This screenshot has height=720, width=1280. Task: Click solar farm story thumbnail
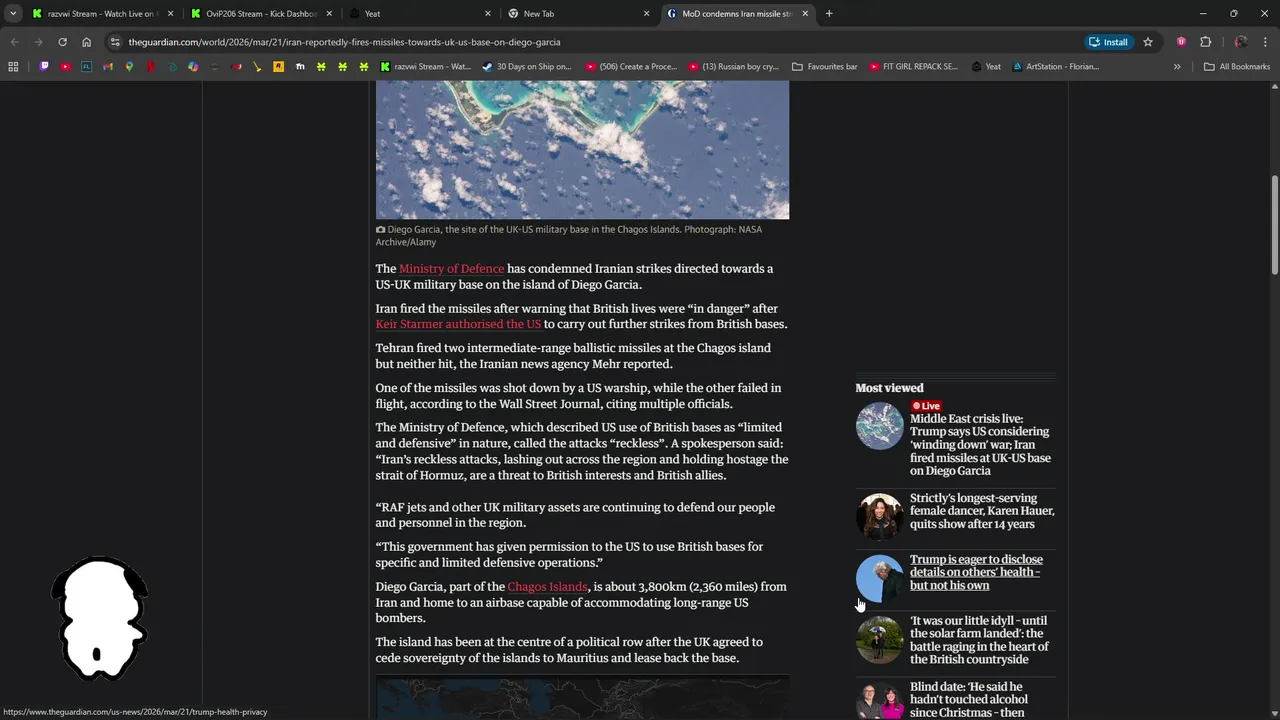pyautogui.click(x=880, y=640)
